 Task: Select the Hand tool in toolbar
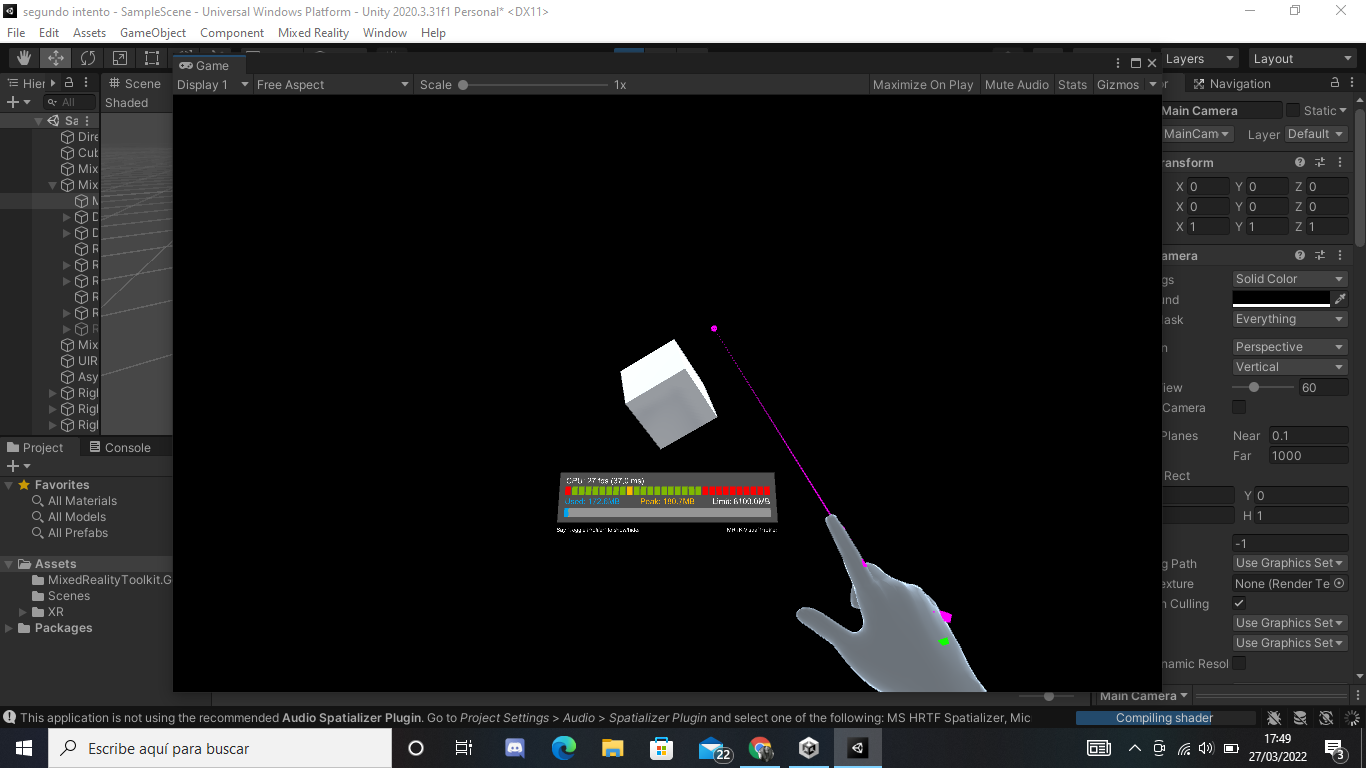pyautogui.click(x=24, y=58)
